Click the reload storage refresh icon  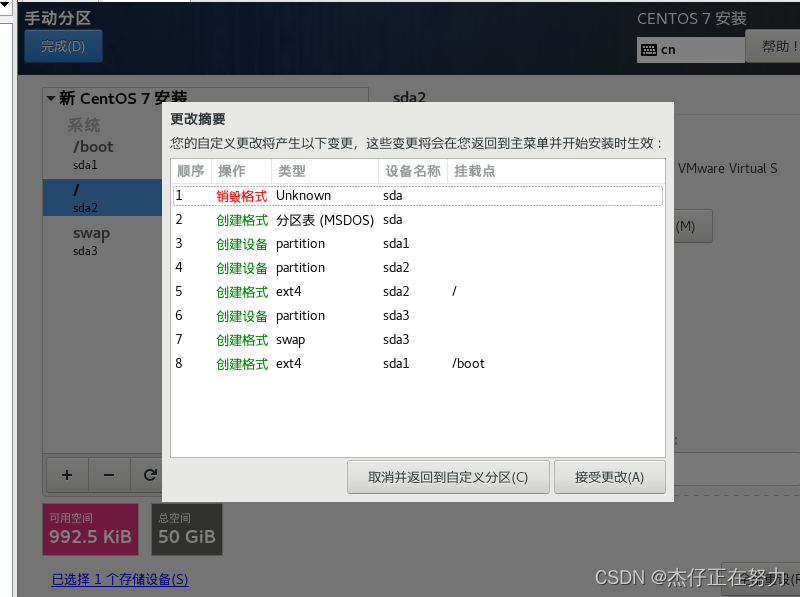(149, 475)
